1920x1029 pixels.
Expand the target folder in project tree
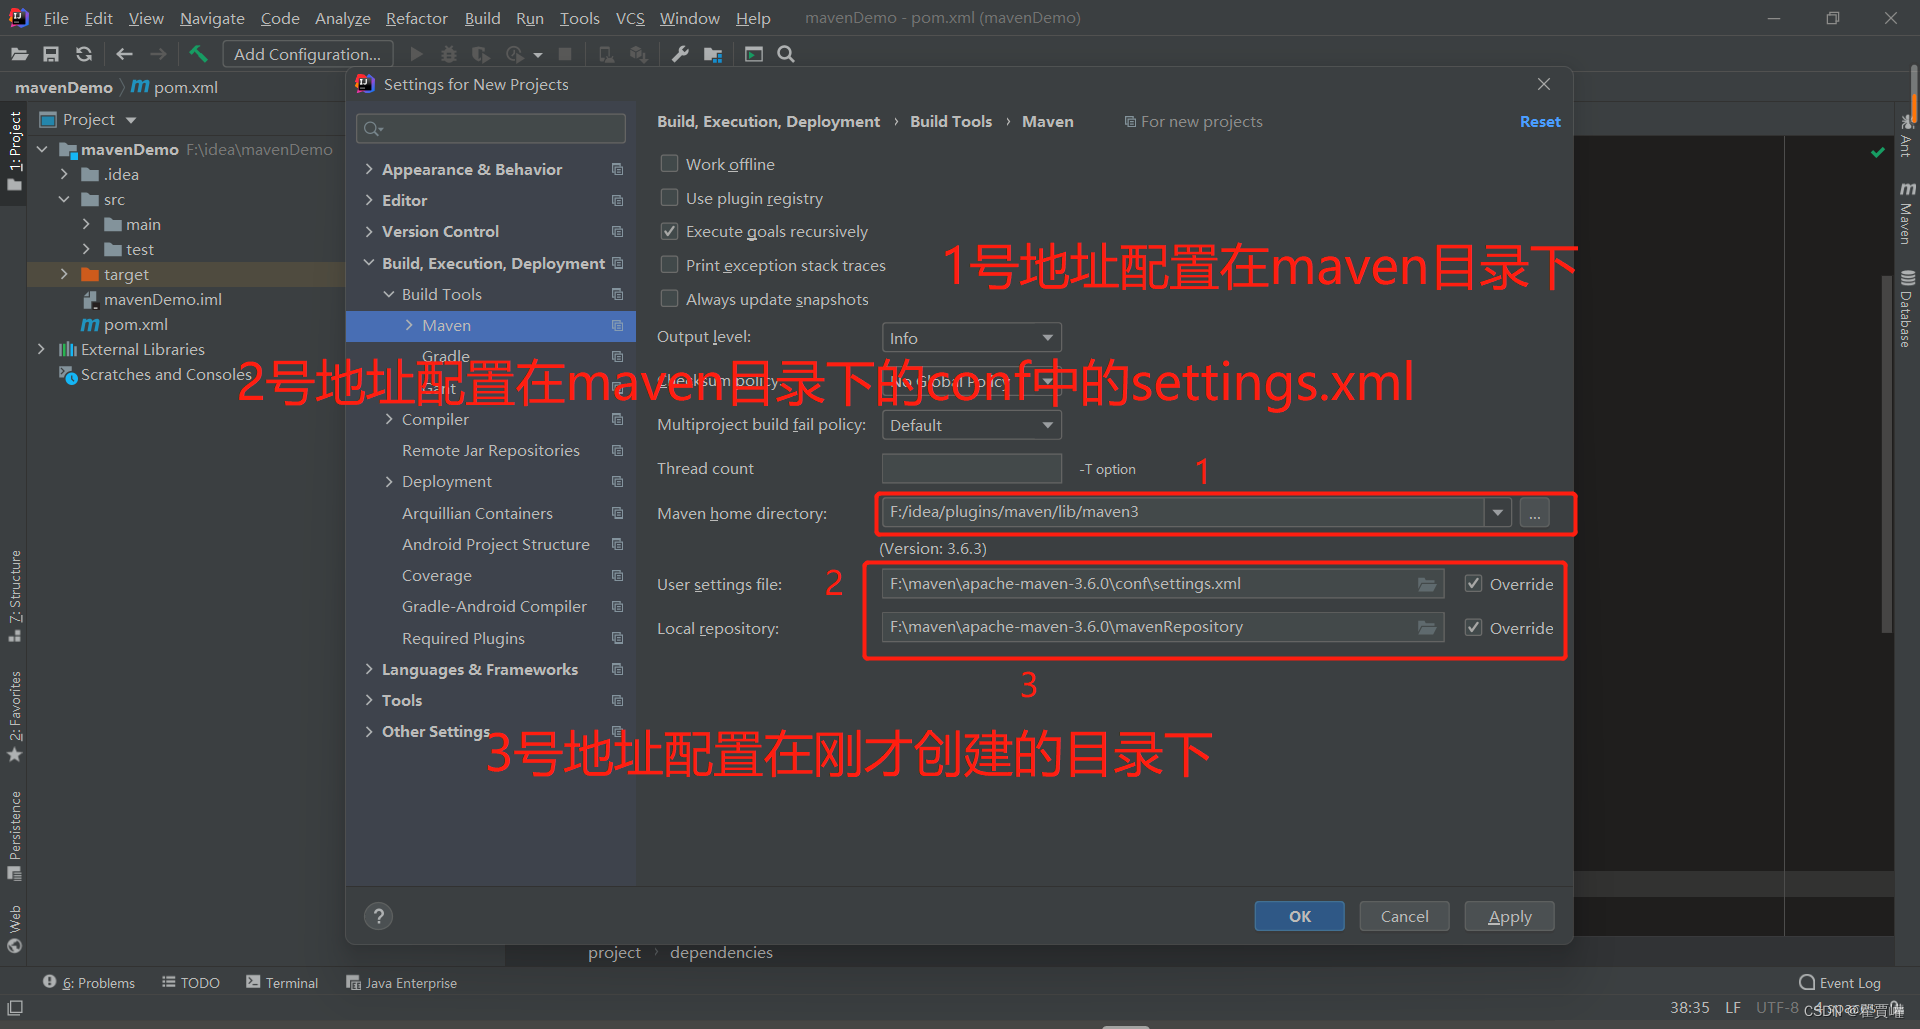(x=64, y=274)
